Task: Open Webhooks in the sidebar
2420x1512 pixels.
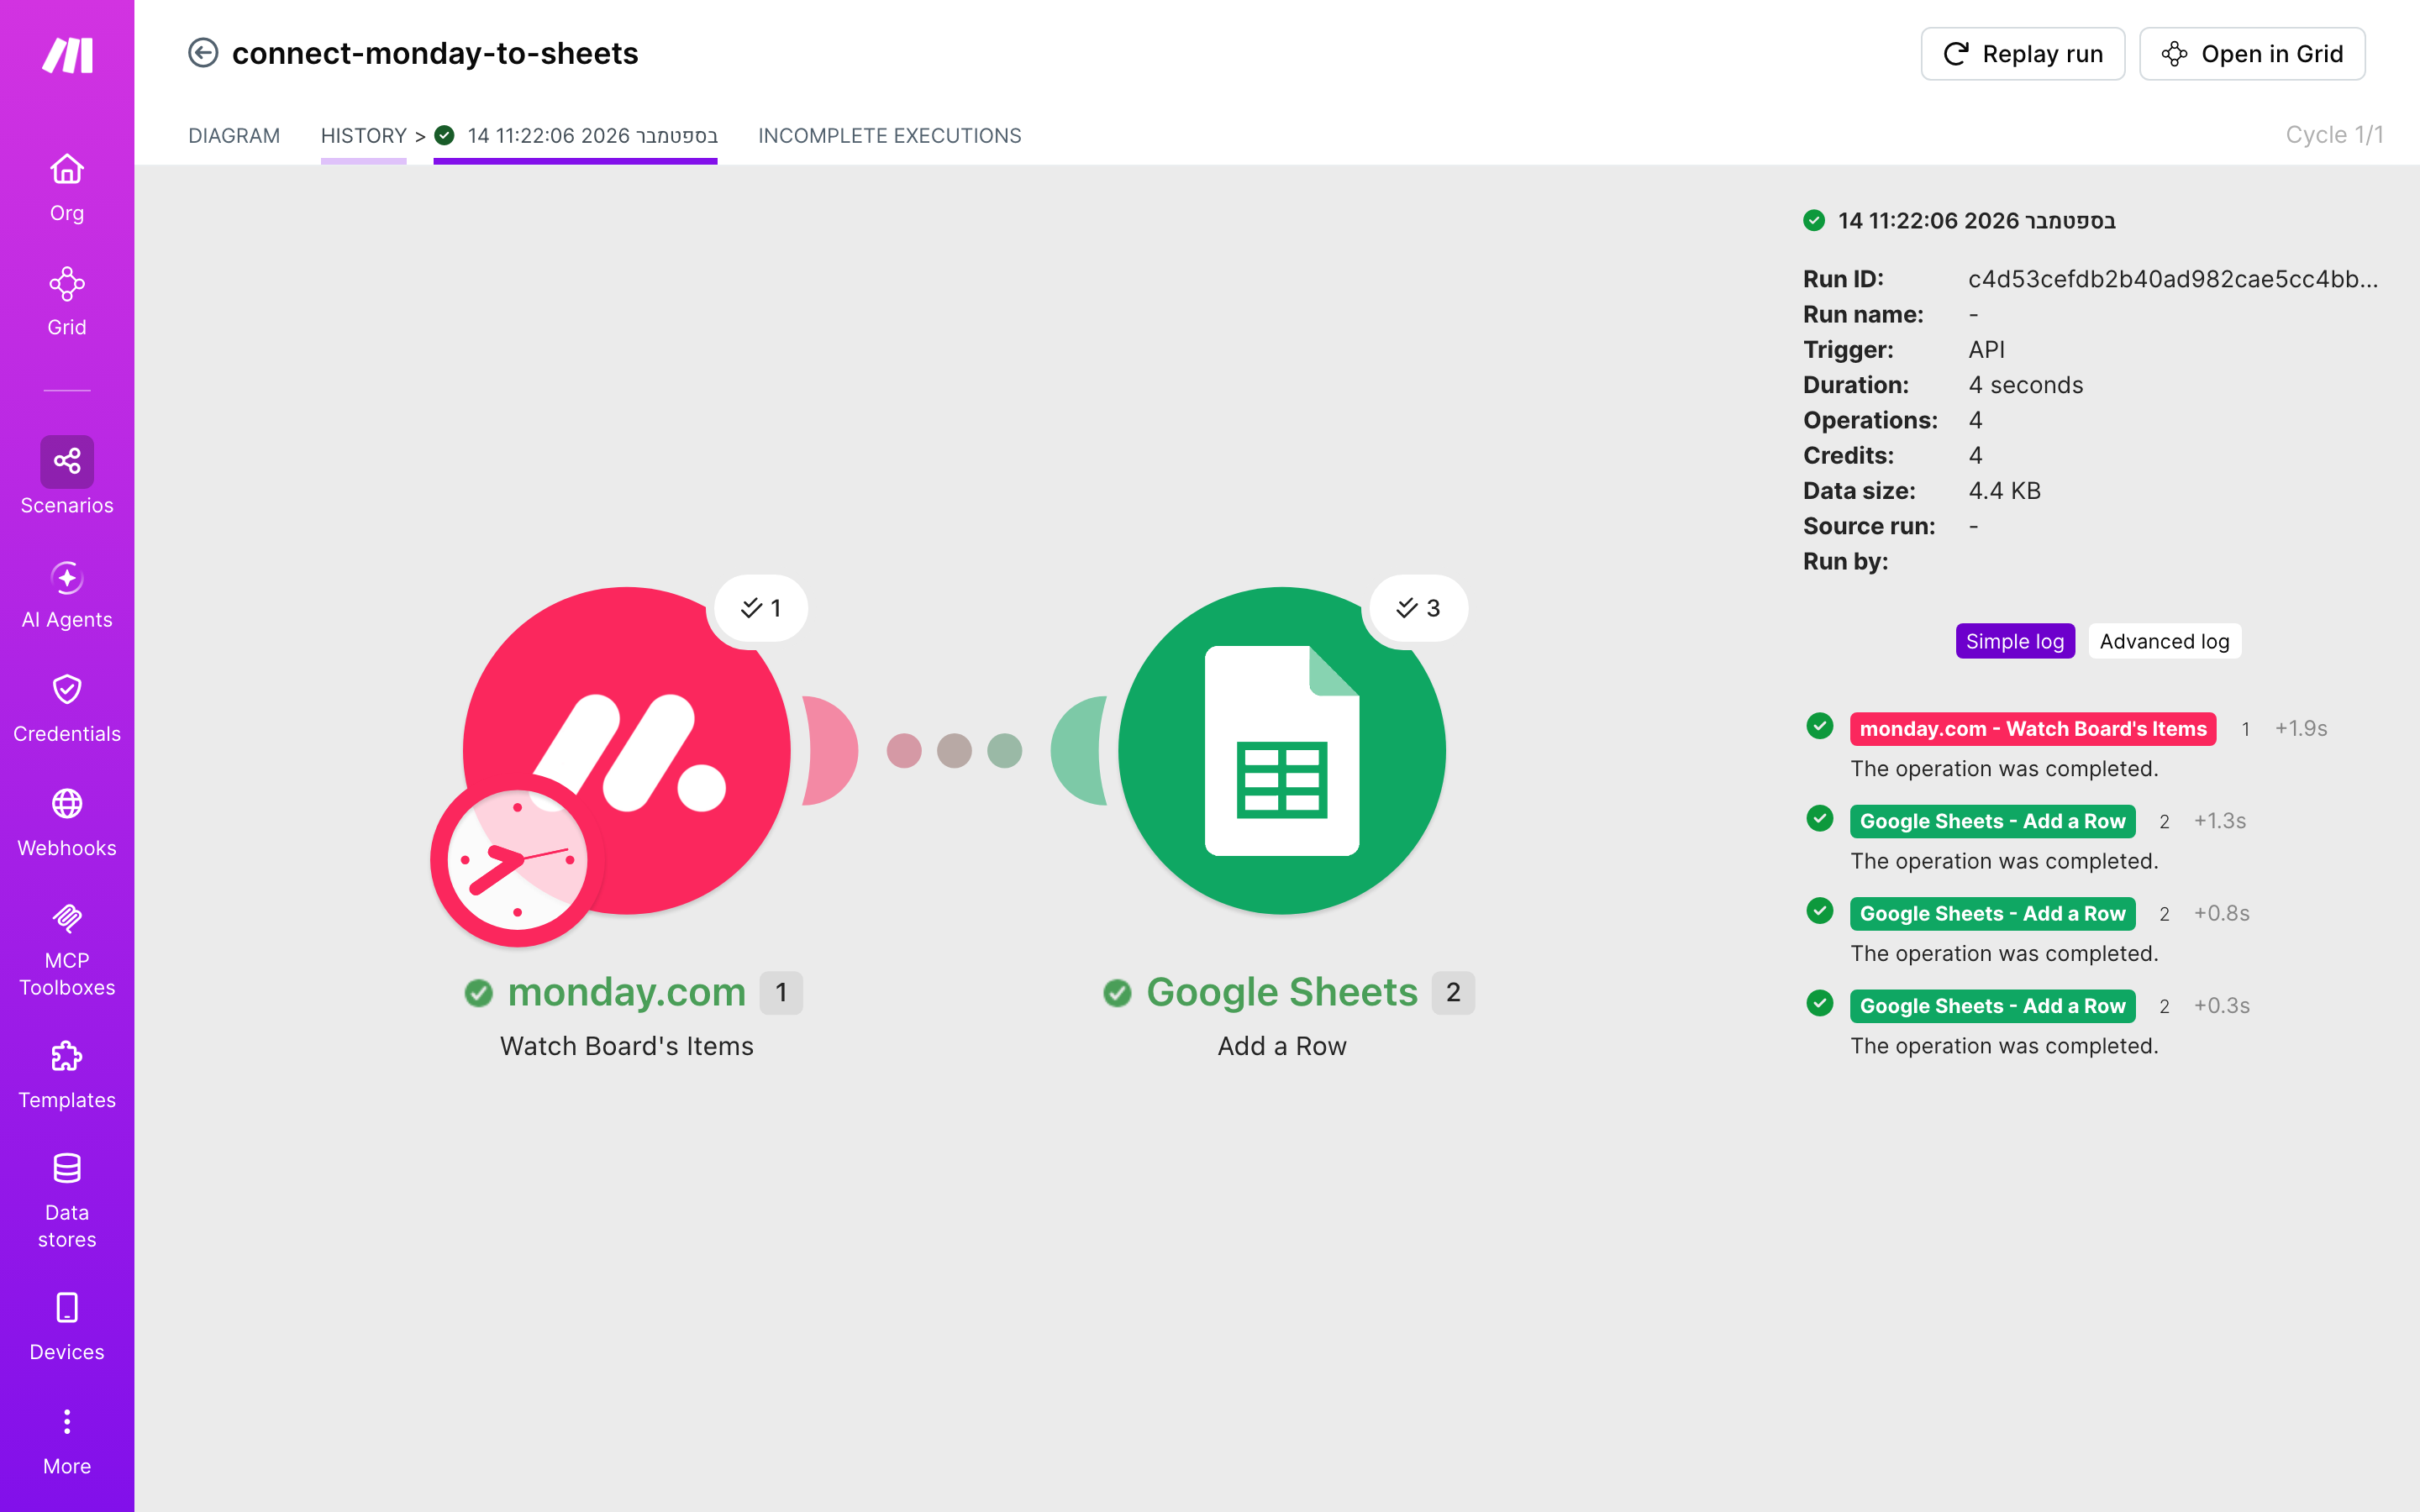Action: 67,823
